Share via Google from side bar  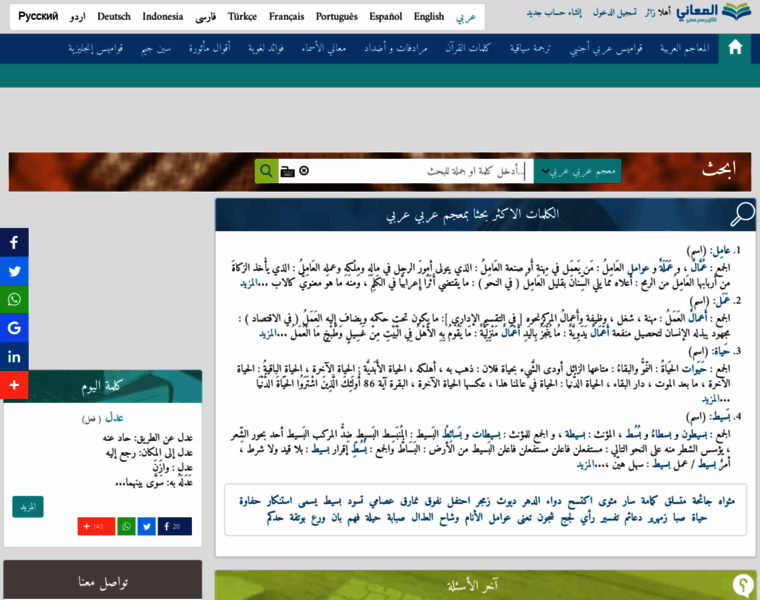pyautogui.click(x=14, y=328)
